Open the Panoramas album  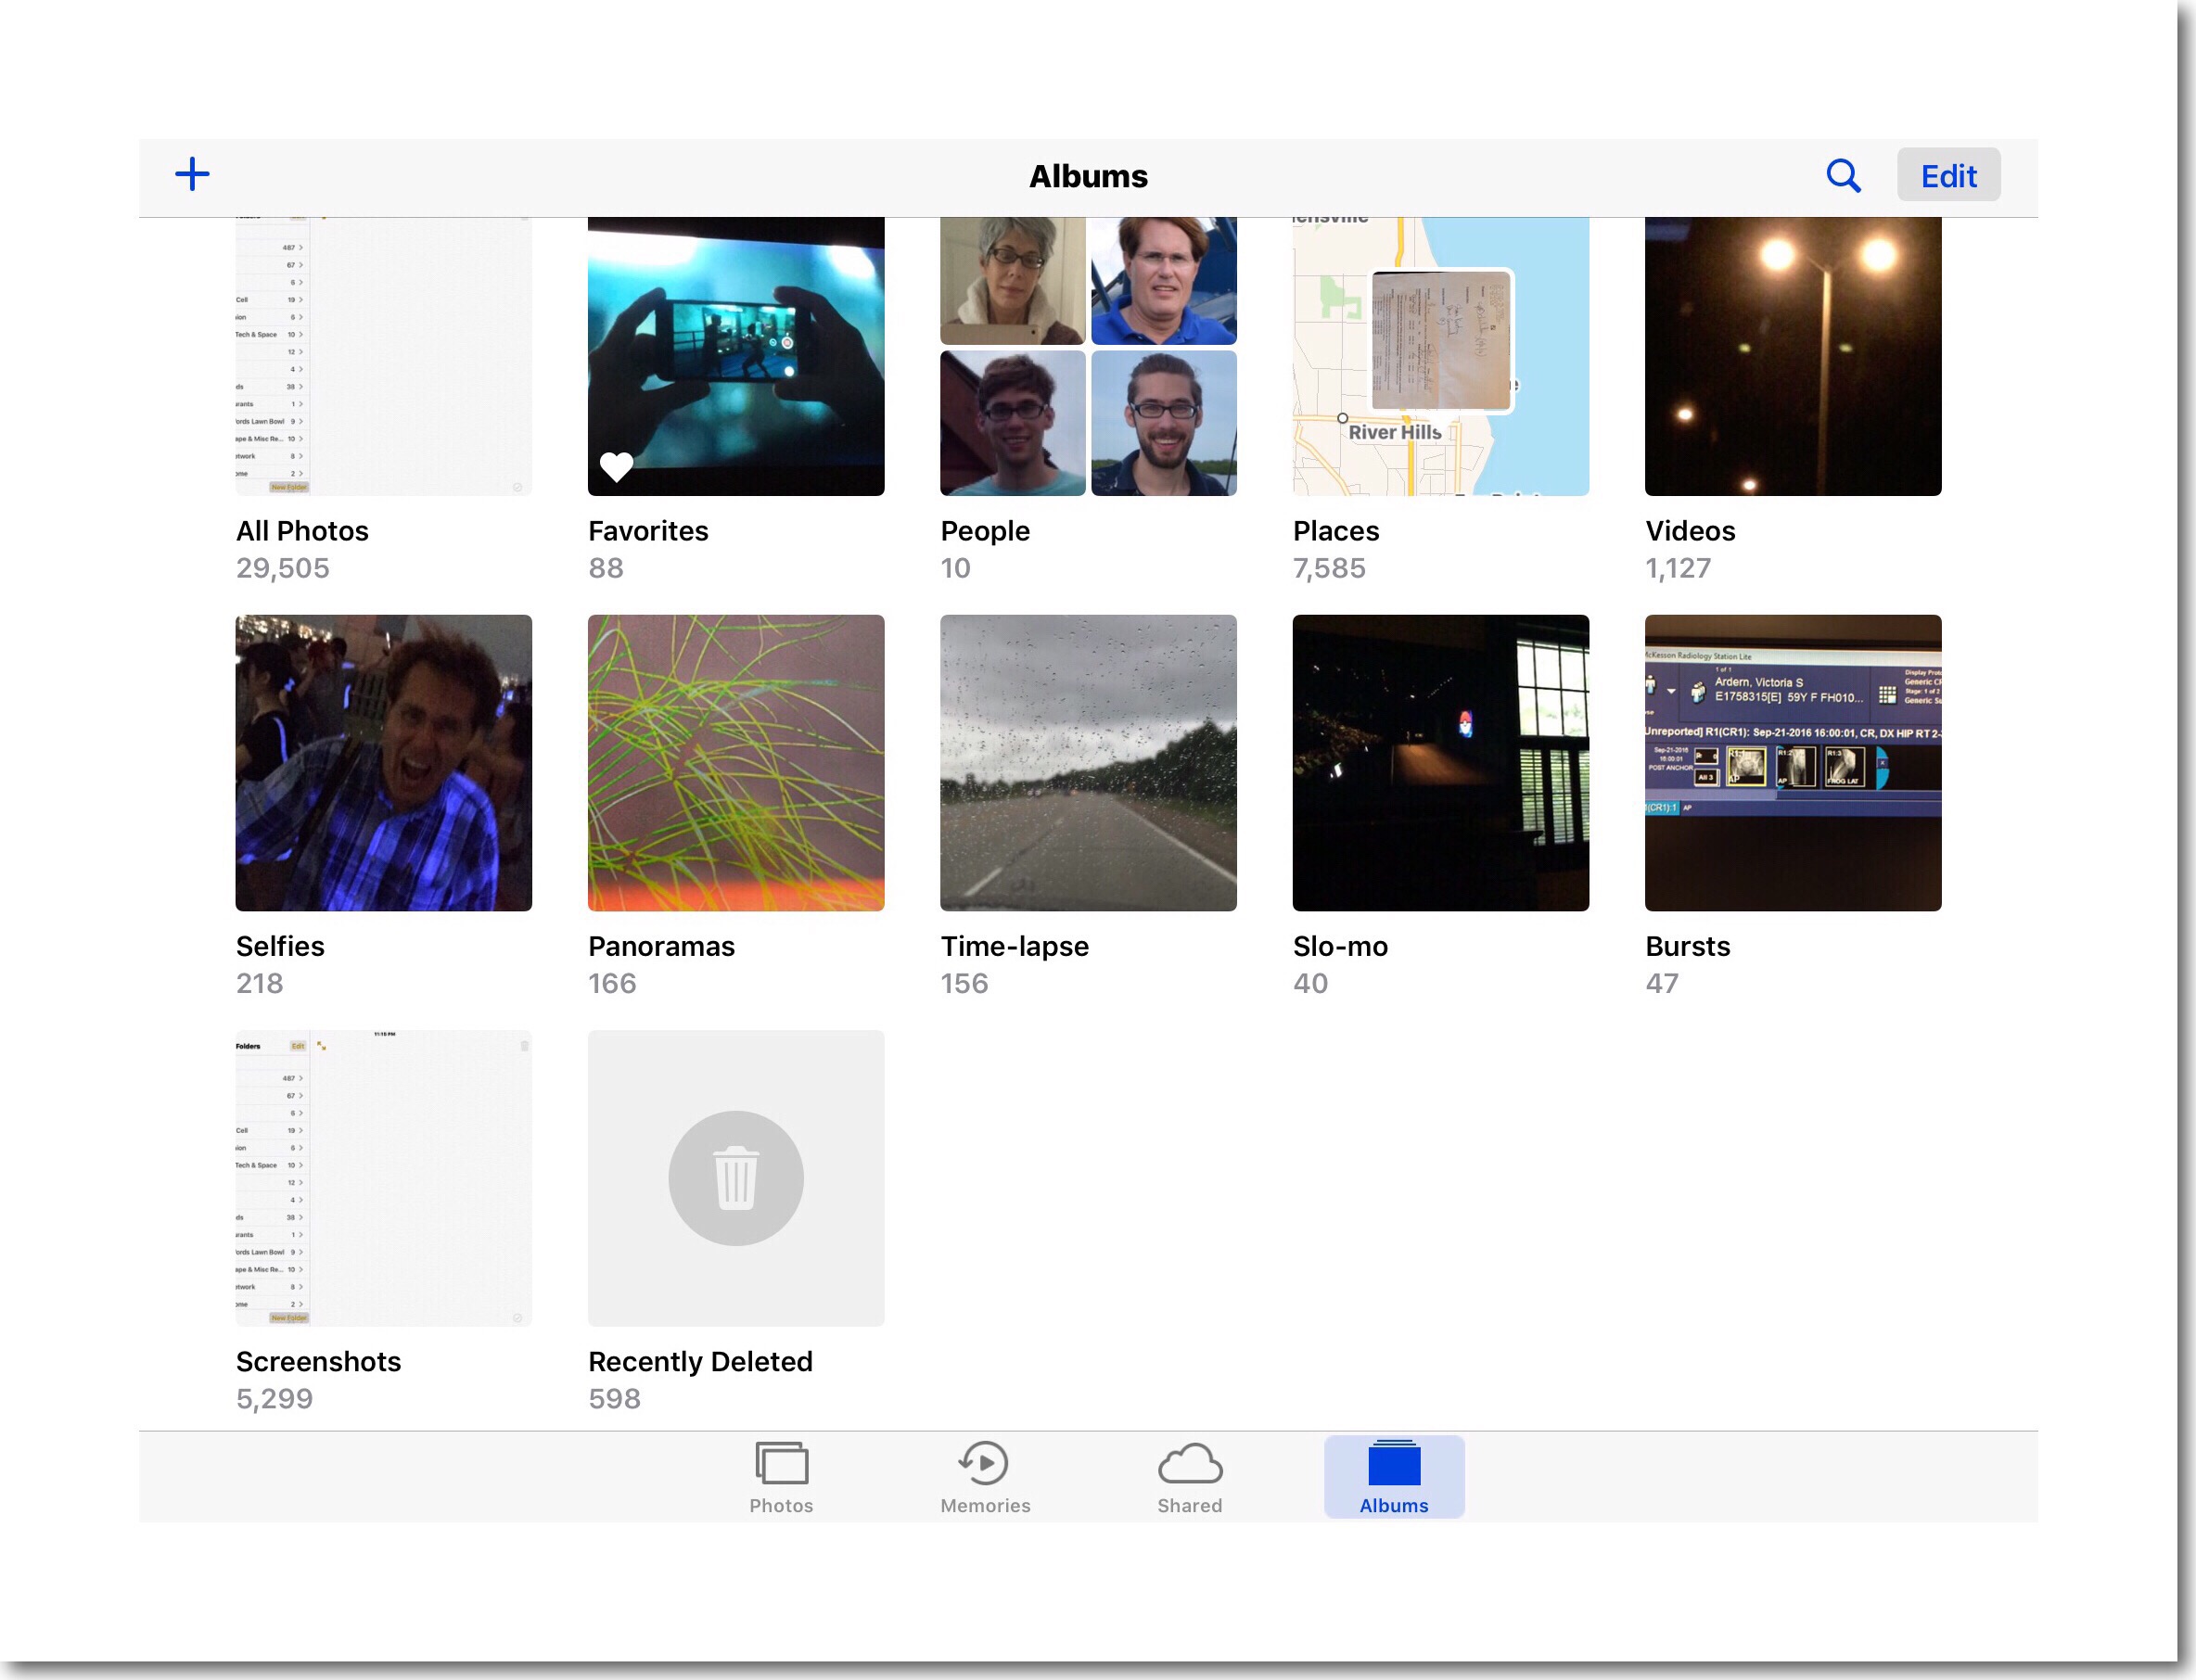tap(735, 762)
